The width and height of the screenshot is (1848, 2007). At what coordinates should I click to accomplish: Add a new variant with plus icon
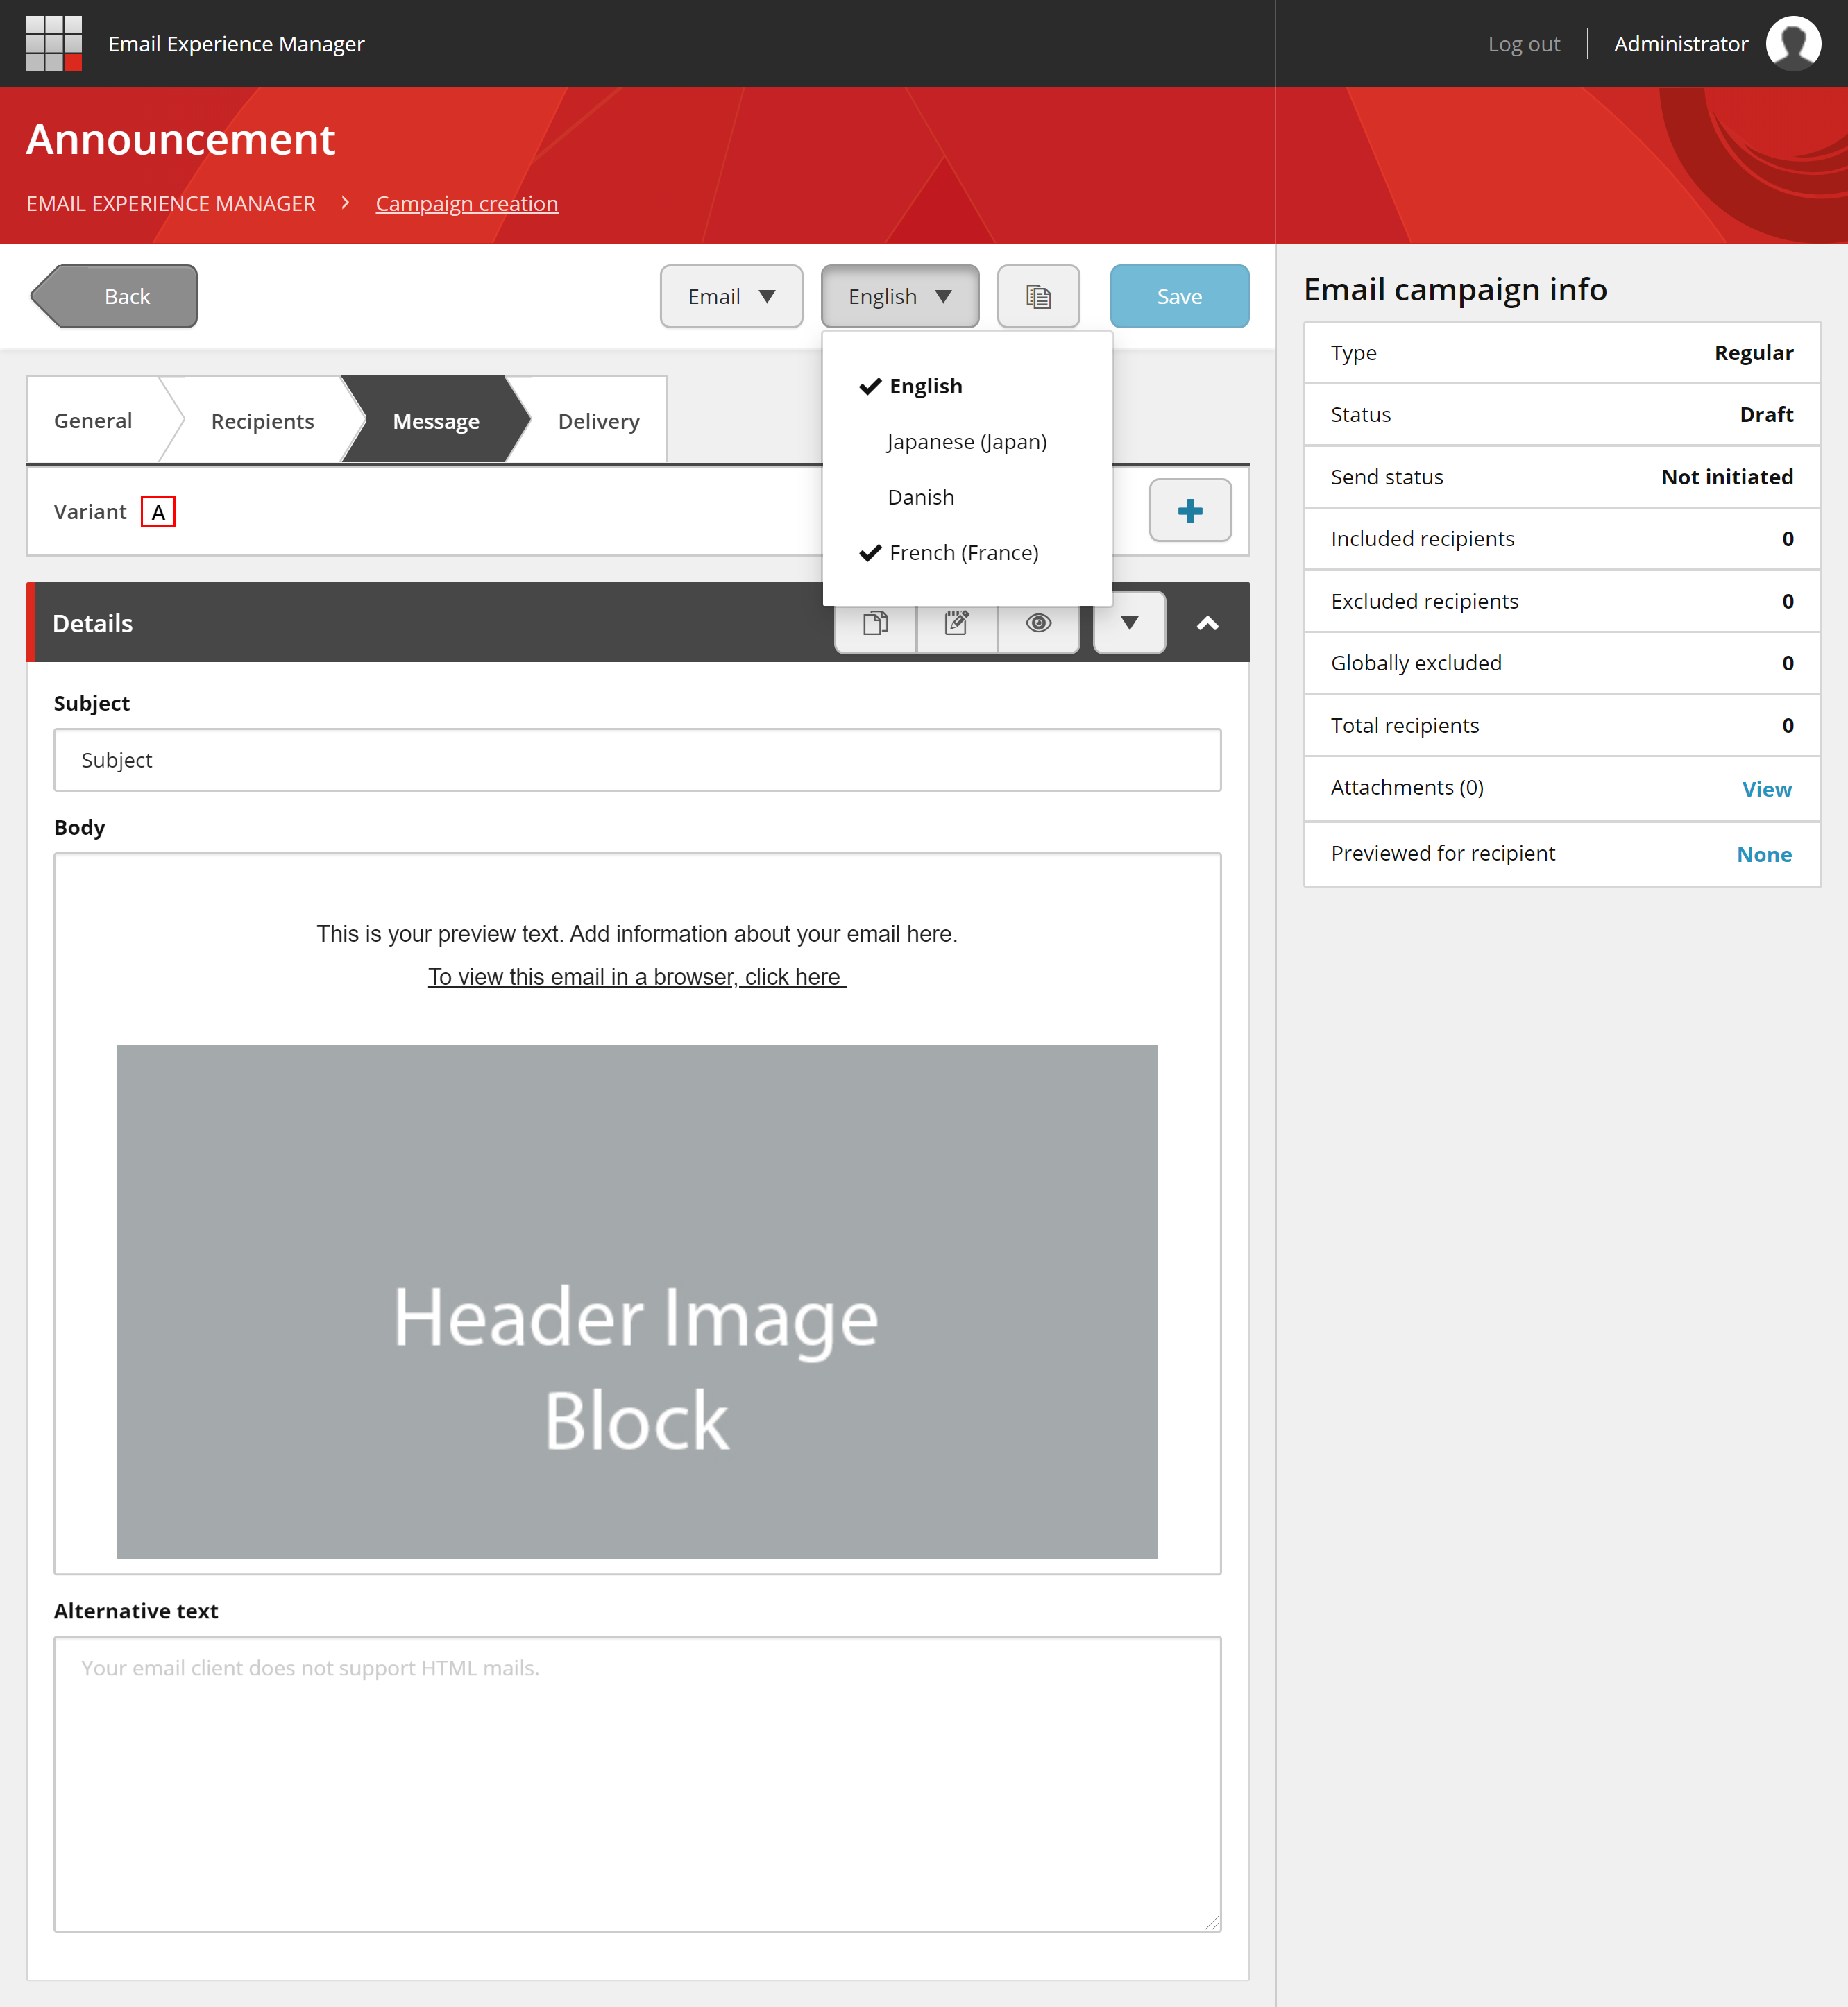(1190, 511)
